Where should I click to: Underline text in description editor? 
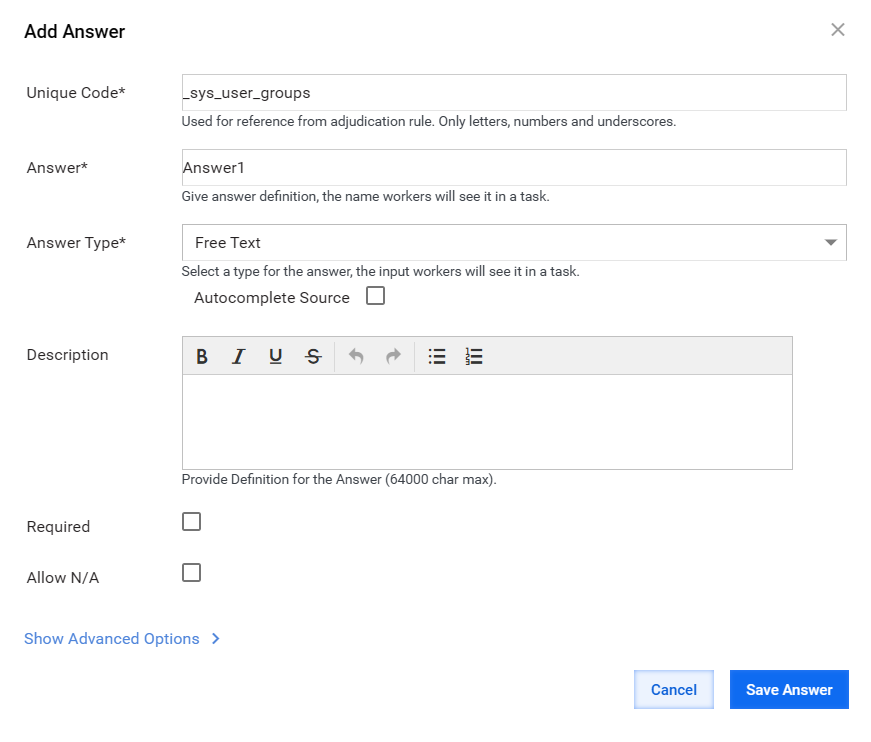point(276,356)
